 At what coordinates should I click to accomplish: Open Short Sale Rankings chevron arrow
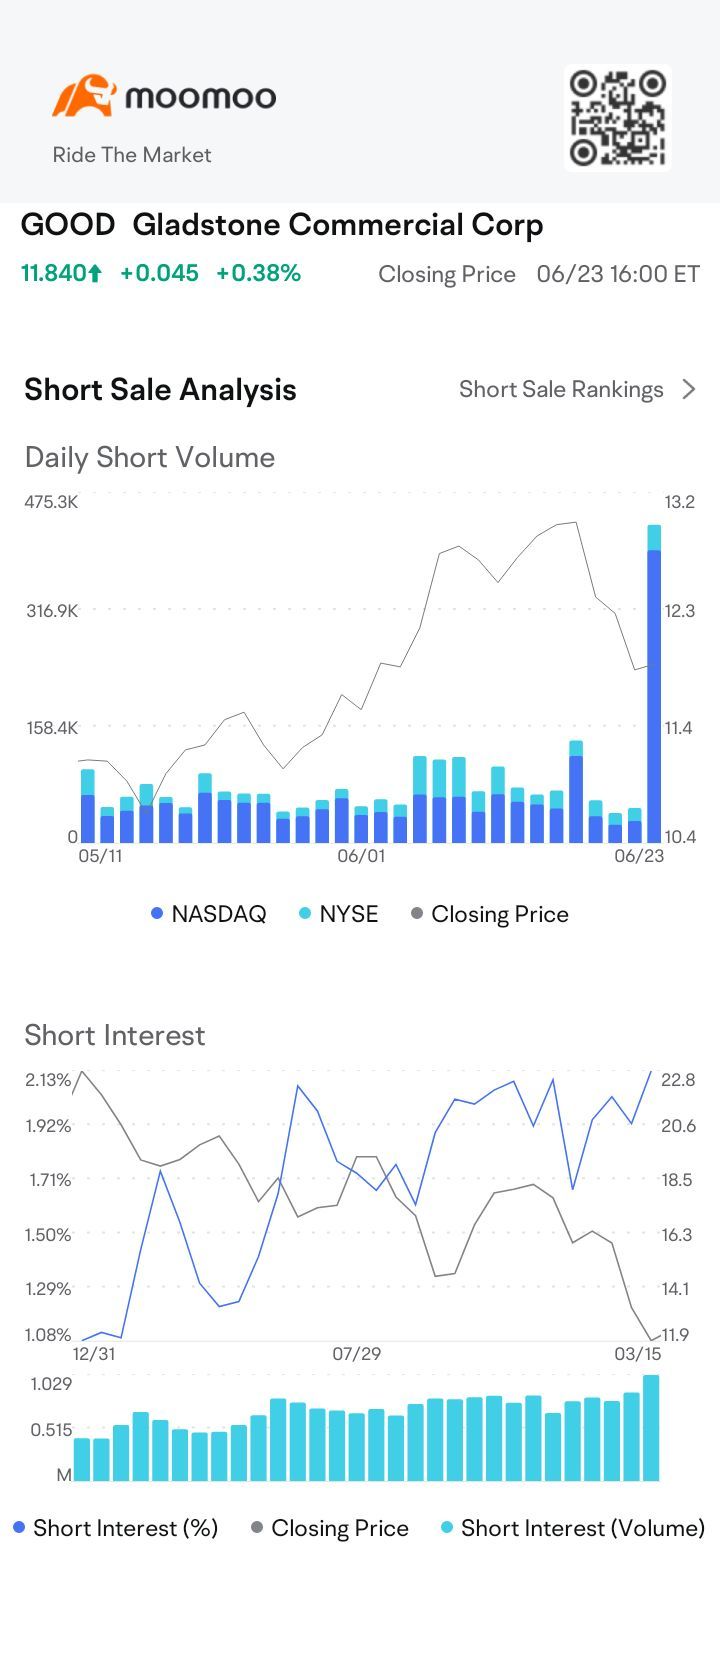(x=689, y=389)
